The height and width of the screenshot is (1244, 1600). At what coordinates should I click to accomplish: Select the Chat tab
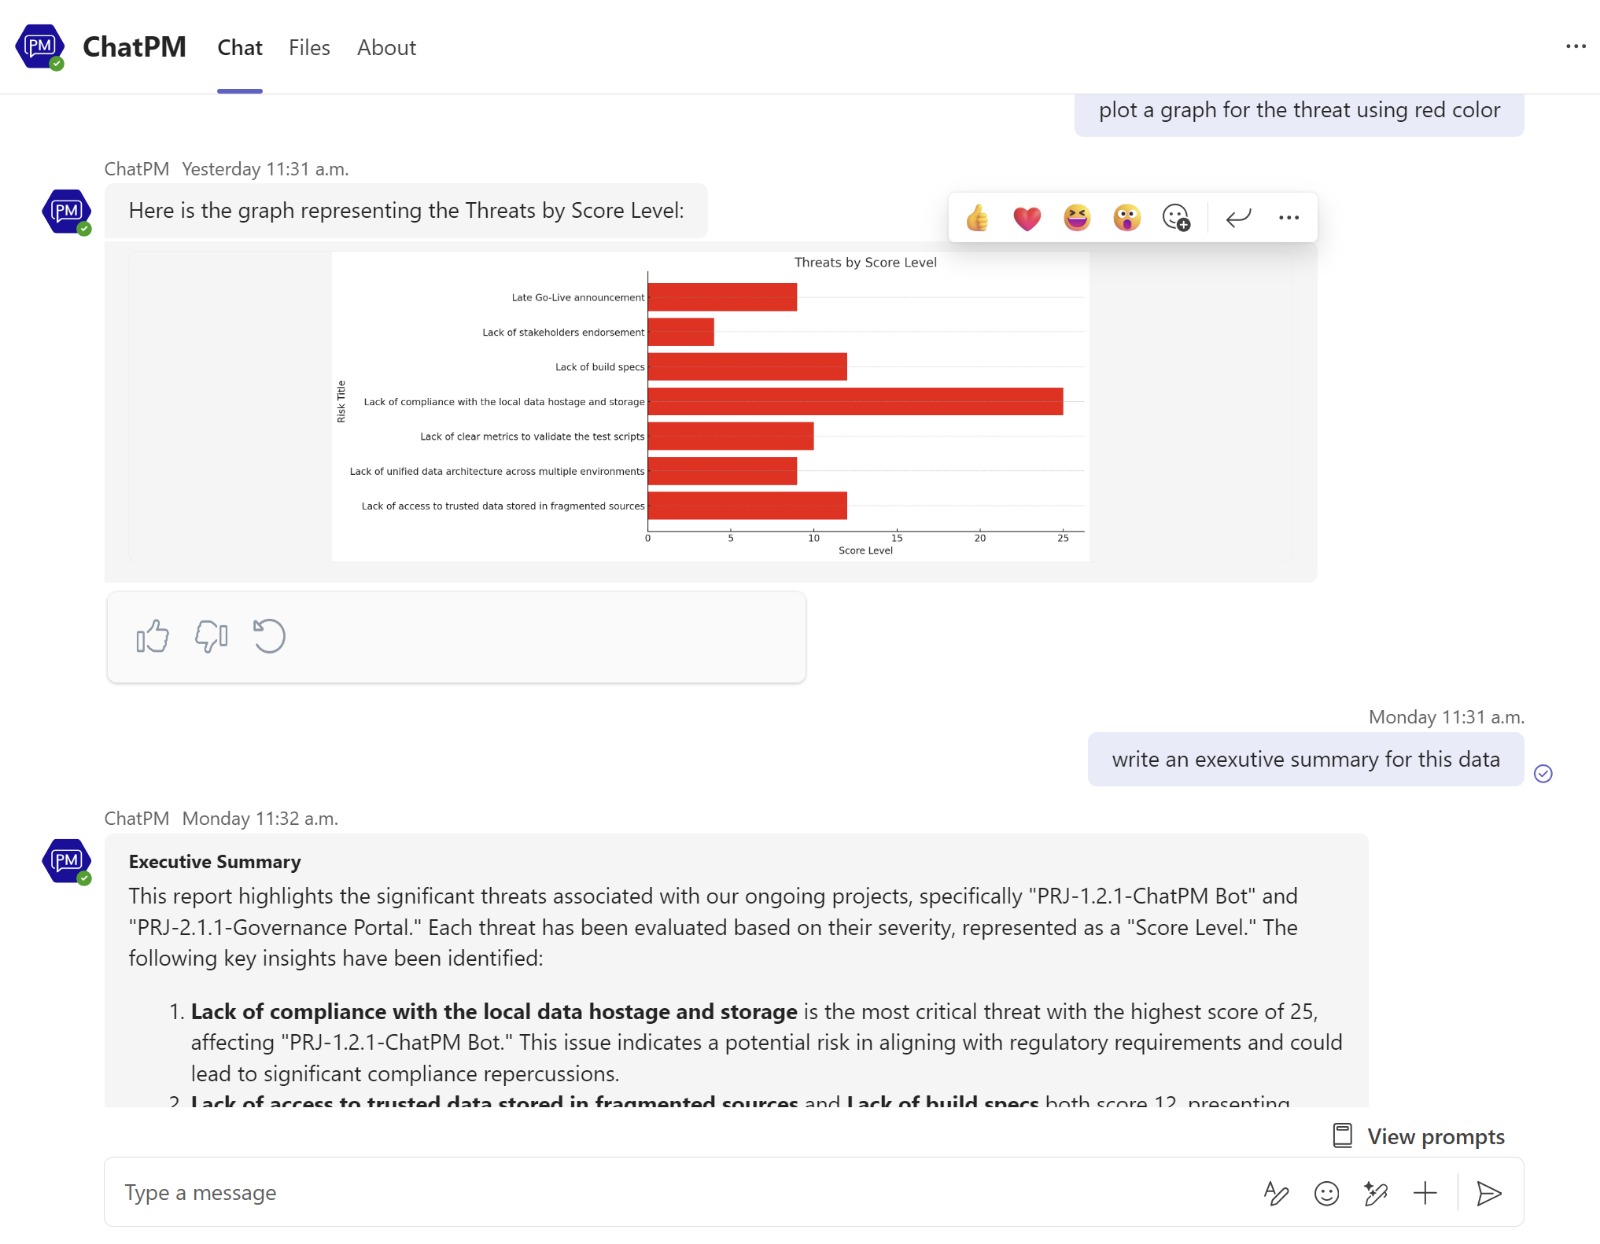240,48
